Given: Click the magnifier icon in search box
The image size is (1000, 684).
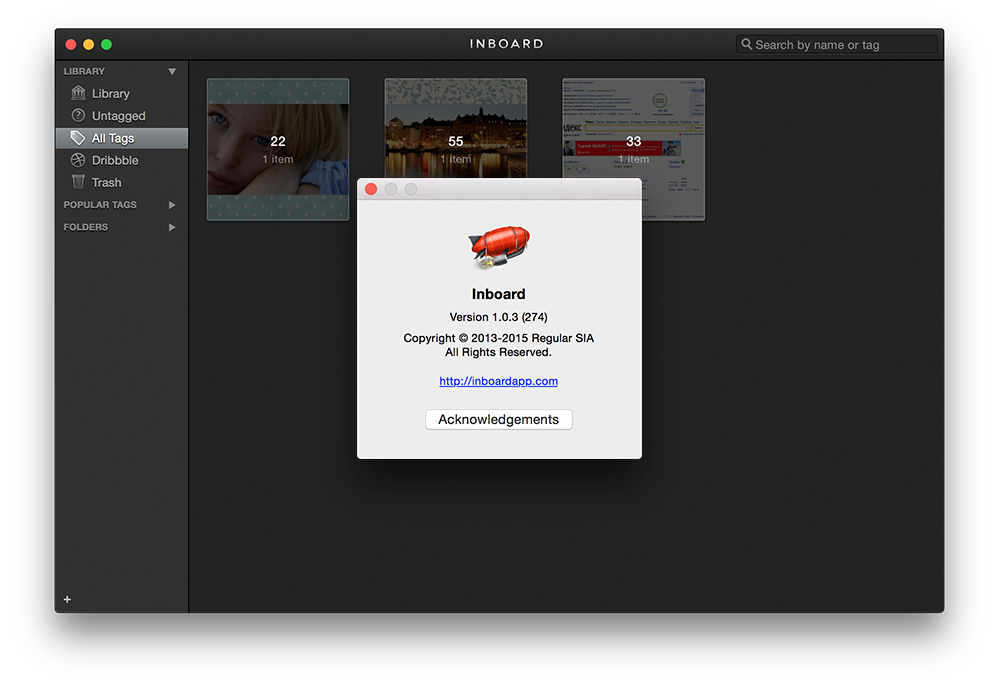Looking at the screenshot, I should [x=746, y=44].
